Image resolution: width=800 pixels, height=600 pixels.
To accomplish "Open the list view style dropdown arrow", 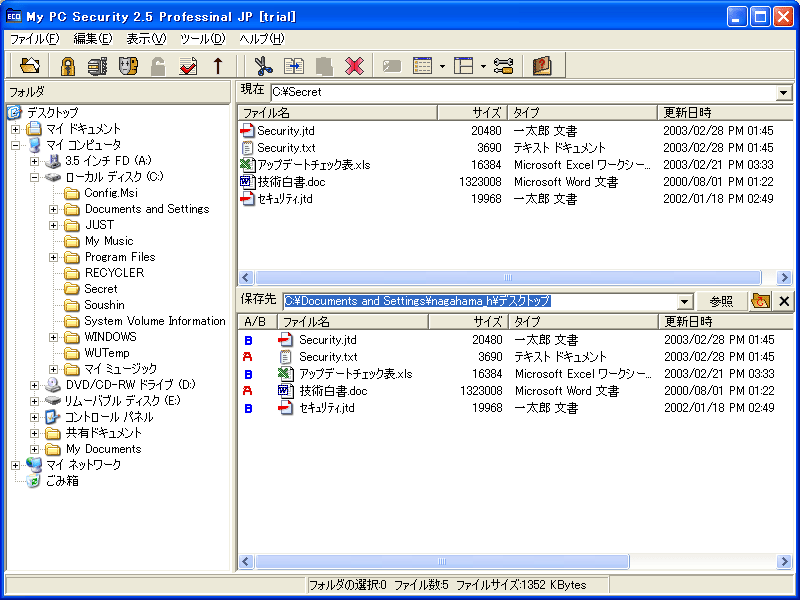I will pos(442,66).
